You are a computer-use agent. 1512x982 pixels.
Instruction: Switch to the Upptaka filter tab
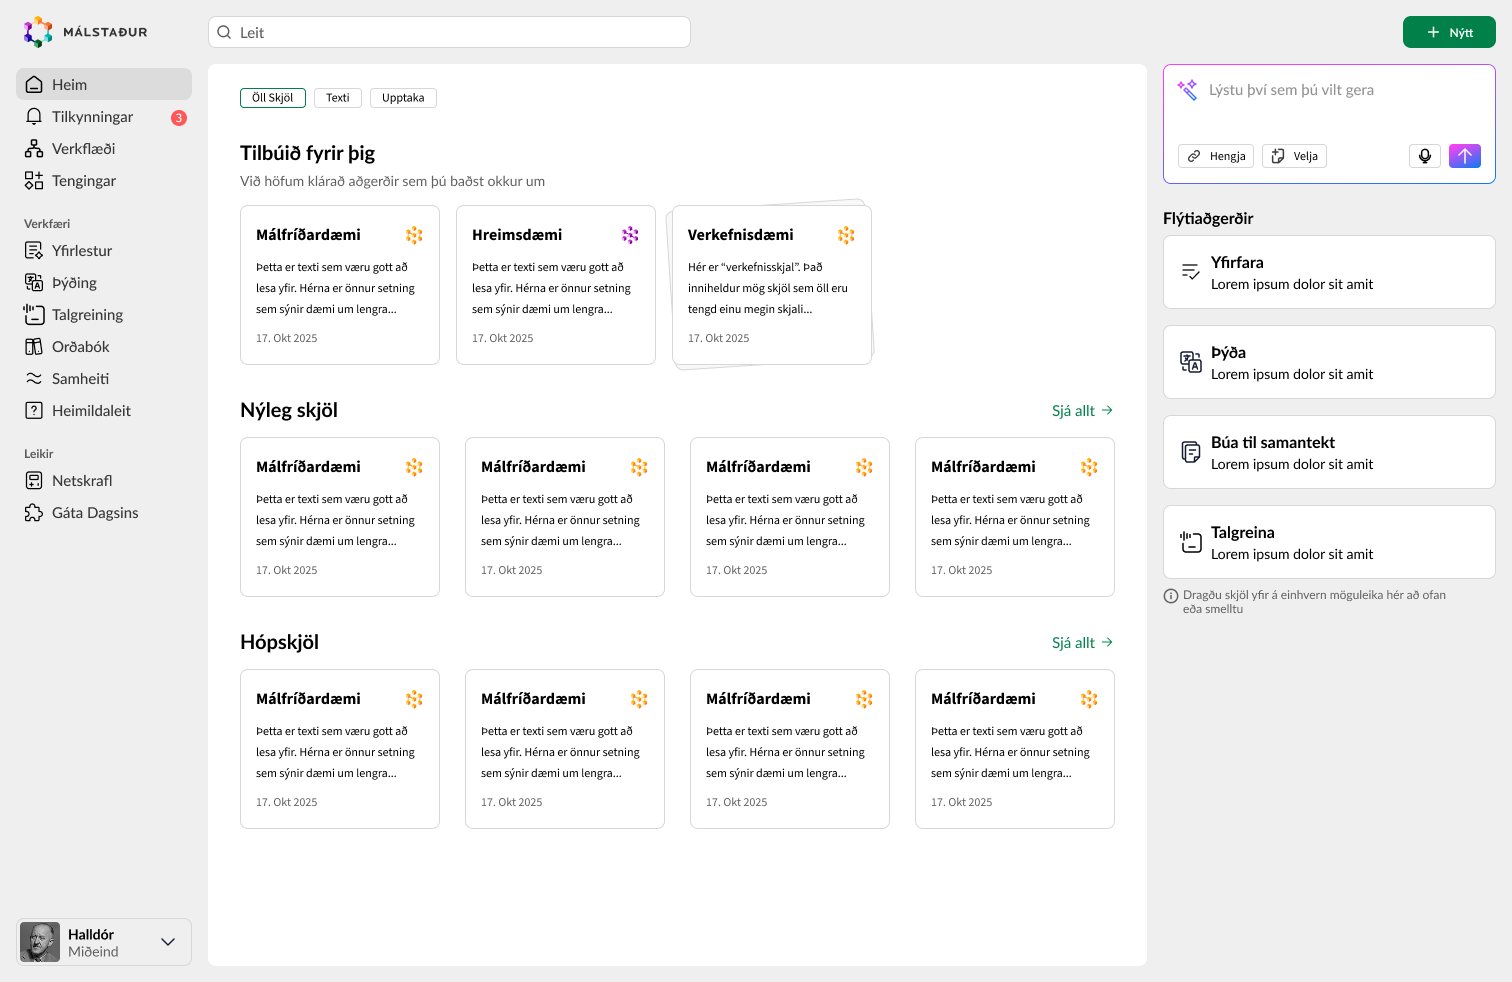[403, 98]
